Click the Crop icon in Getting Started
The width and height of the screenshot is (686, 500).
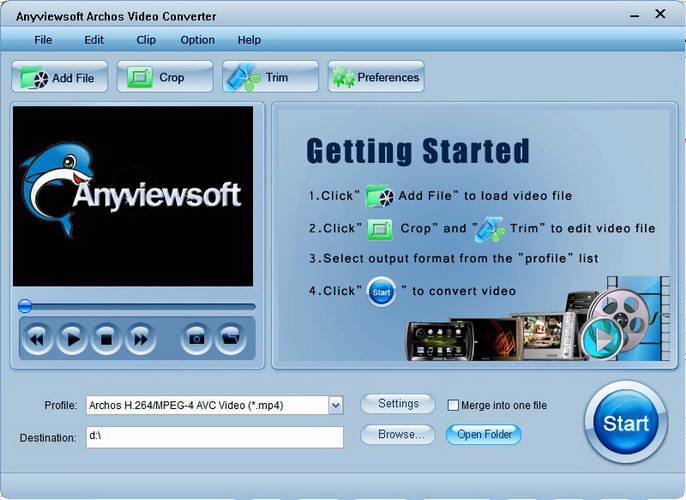(x=380, y=229)
